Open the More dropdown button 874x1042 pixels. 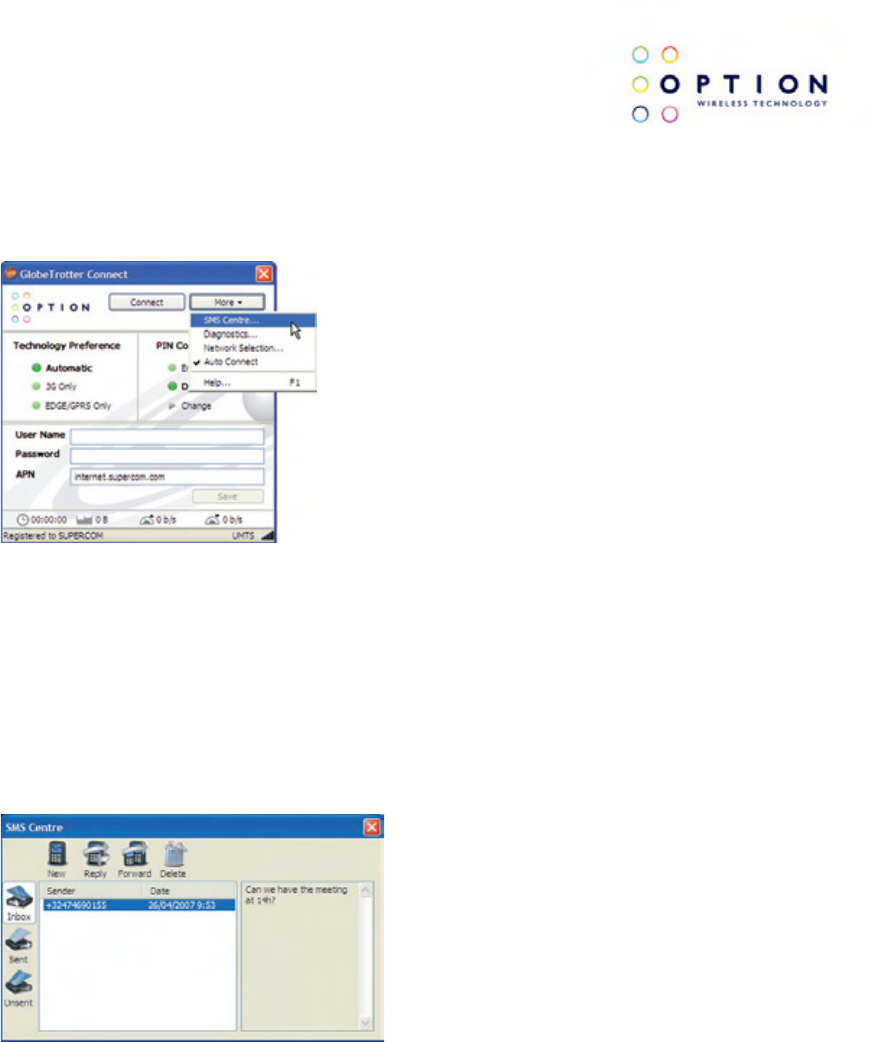(227, 302)
